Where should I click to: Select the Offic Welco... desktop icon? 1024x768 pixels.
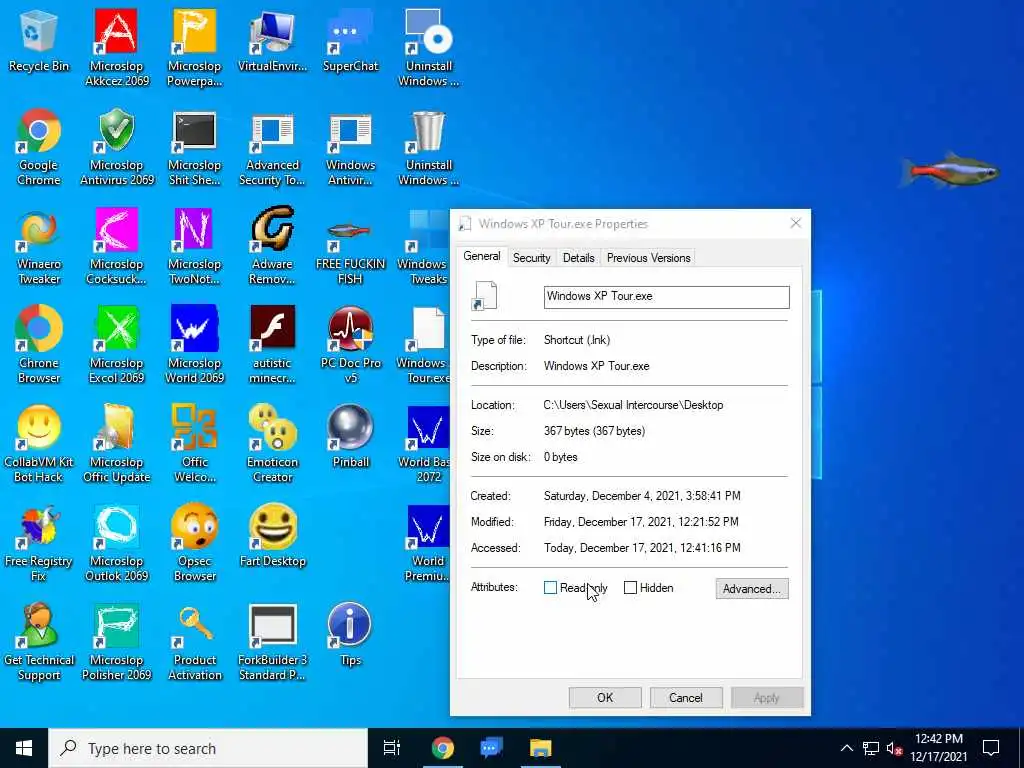(x=194, y=445)
